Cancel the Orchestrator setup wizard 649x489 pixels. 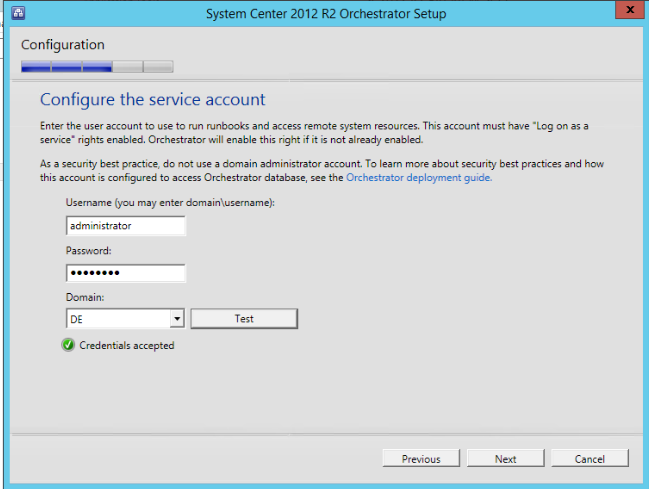click(x=590, y=459)
